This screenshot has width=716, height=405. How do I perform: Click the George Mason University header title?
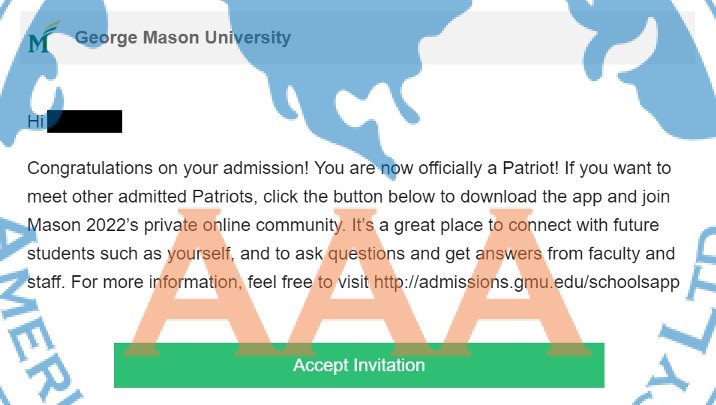(183, 39)
